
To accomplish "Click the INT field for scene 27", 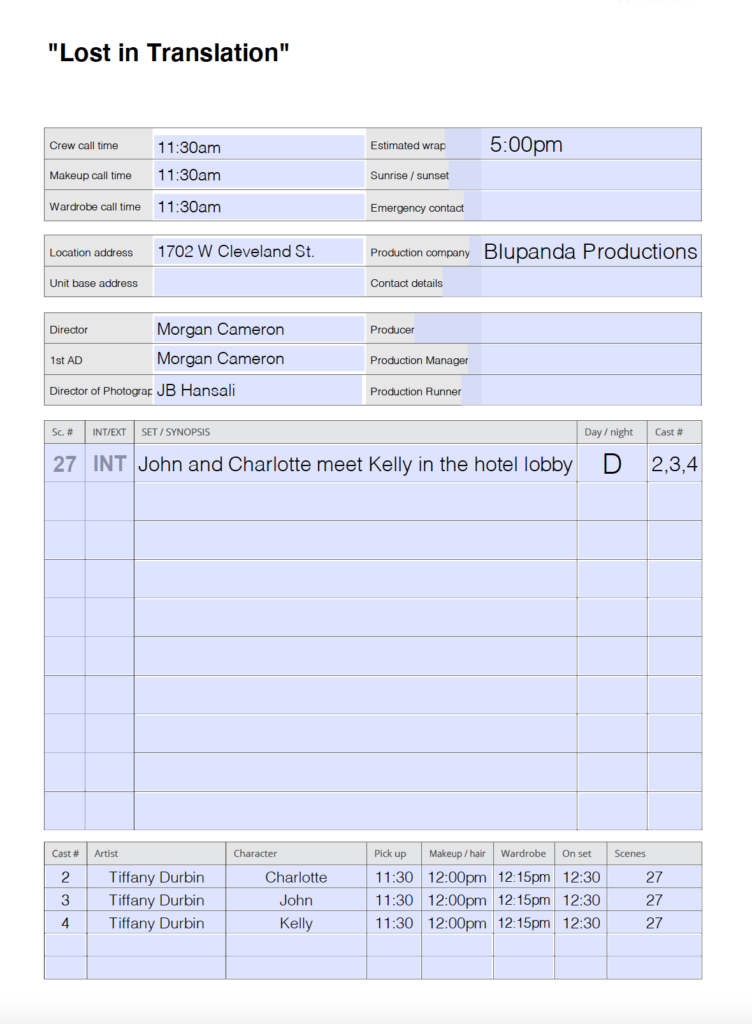I will pos(109,464).
